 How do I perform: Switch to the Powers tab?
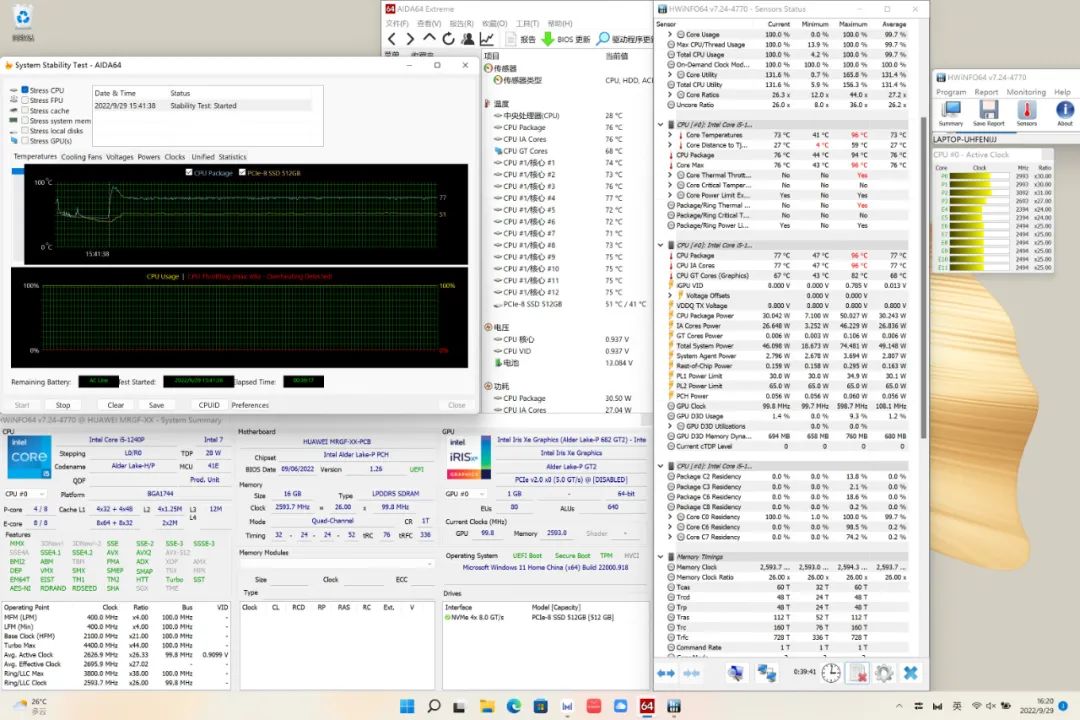point(149,157)
